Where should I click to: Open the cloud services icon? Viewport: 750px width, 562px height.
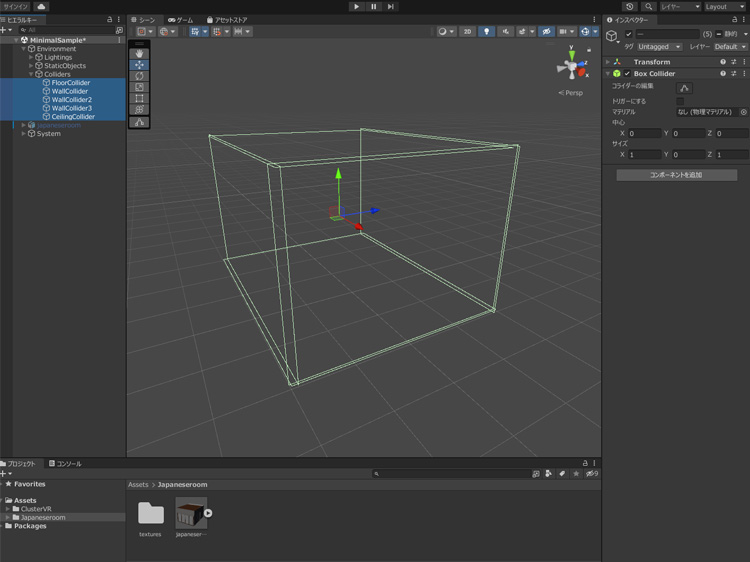41,6
